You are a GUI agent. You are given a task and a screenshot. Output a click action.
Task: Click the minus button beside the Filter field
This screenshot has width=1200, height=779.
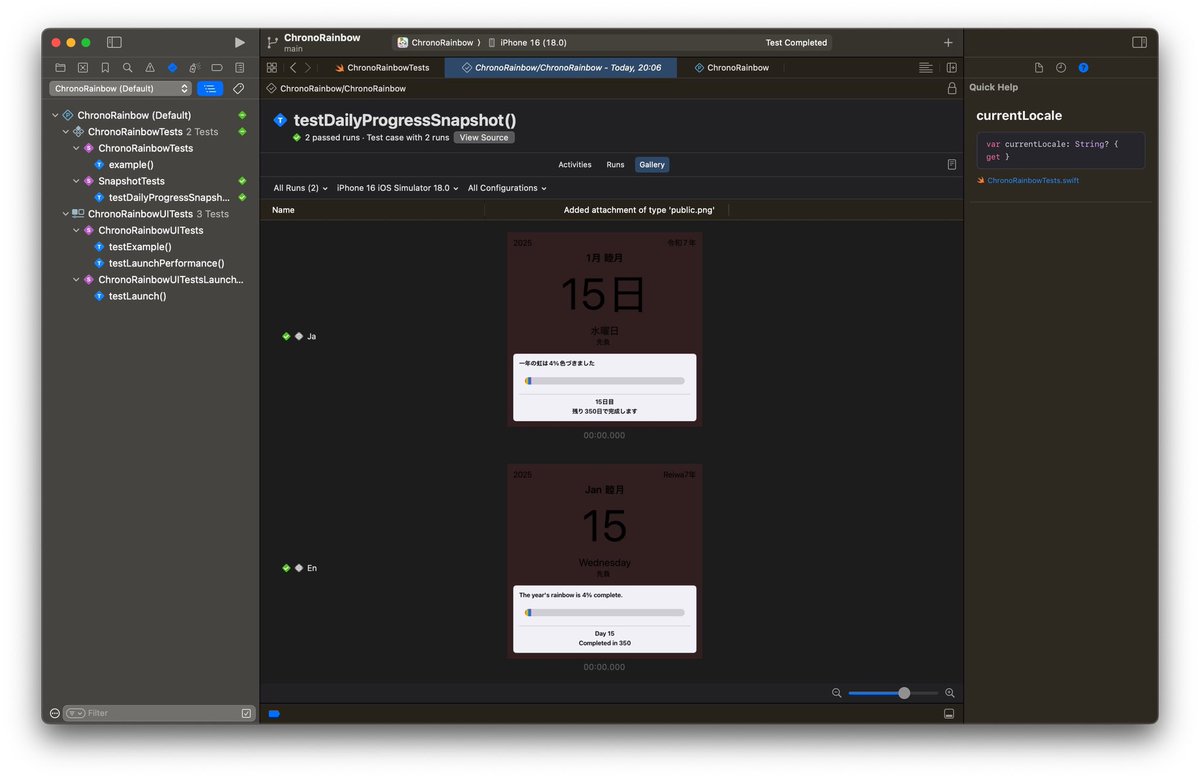[x=56, y=713]
